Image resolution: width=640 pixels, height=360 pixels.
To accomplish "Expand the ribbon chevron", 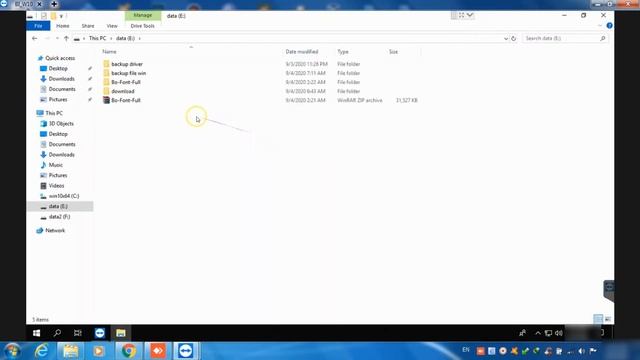I will coord(600,26).
